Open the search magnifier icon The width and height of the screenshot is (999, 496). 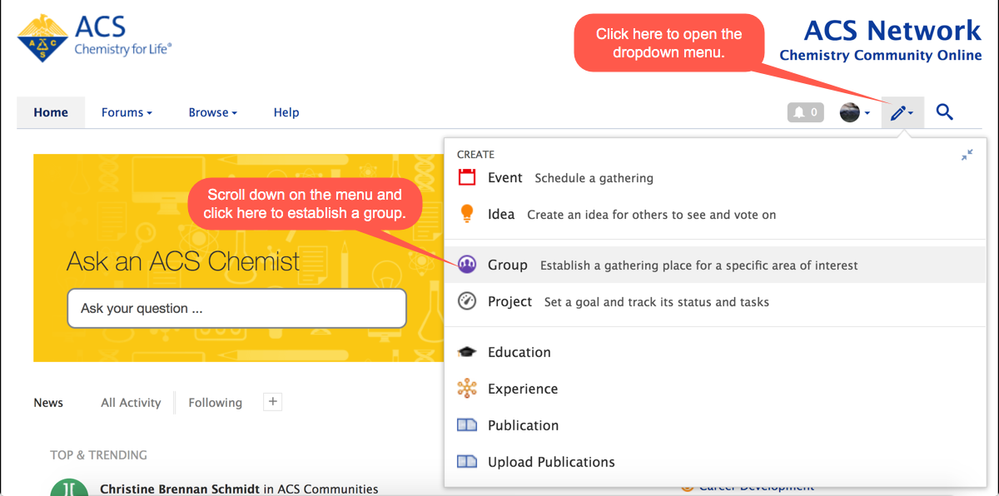tap(944, 113)
